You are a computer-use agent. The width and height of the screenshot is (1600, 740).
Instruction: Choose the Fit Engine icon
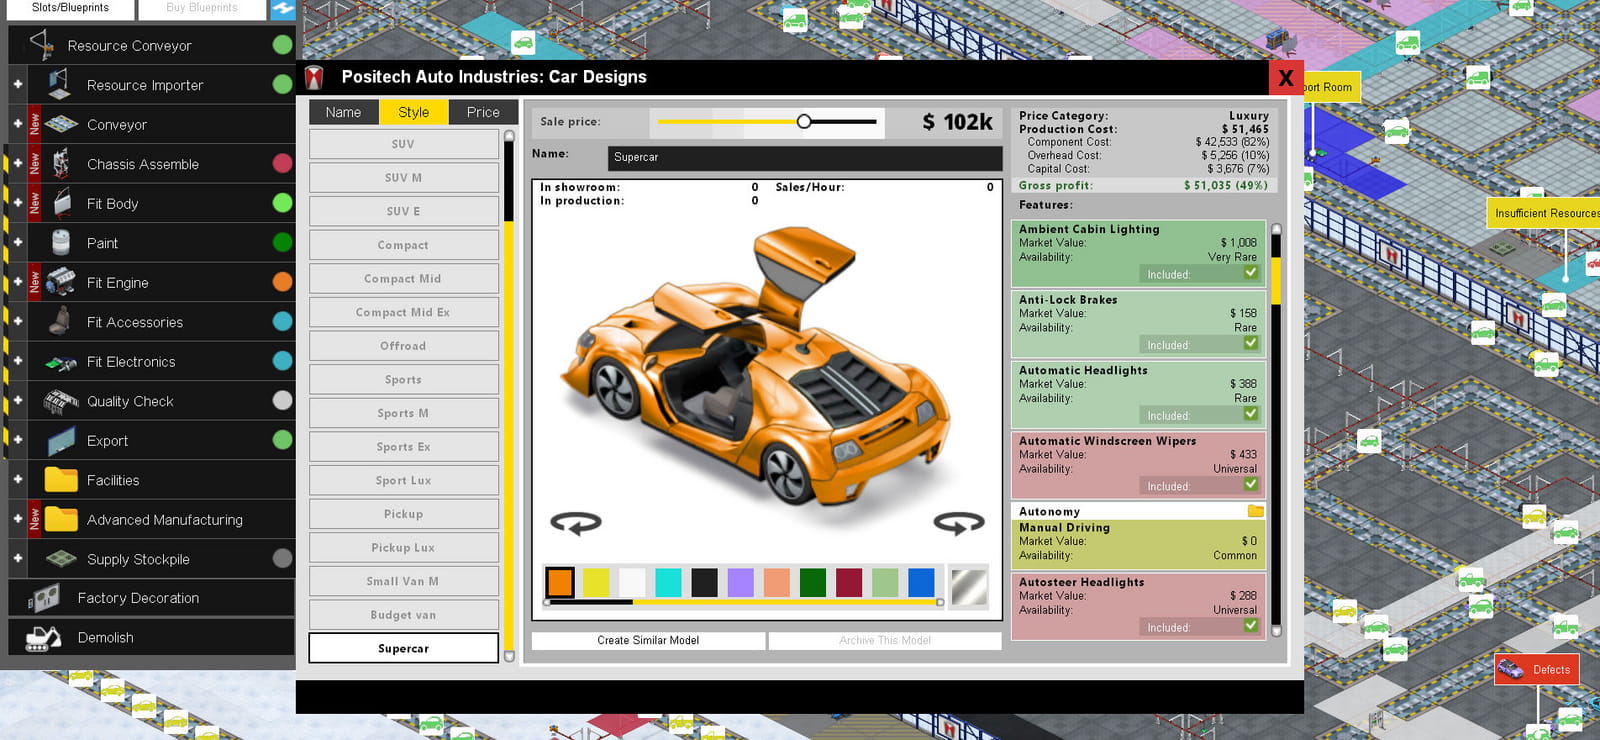pyautogui.click(x=61, y=282)
